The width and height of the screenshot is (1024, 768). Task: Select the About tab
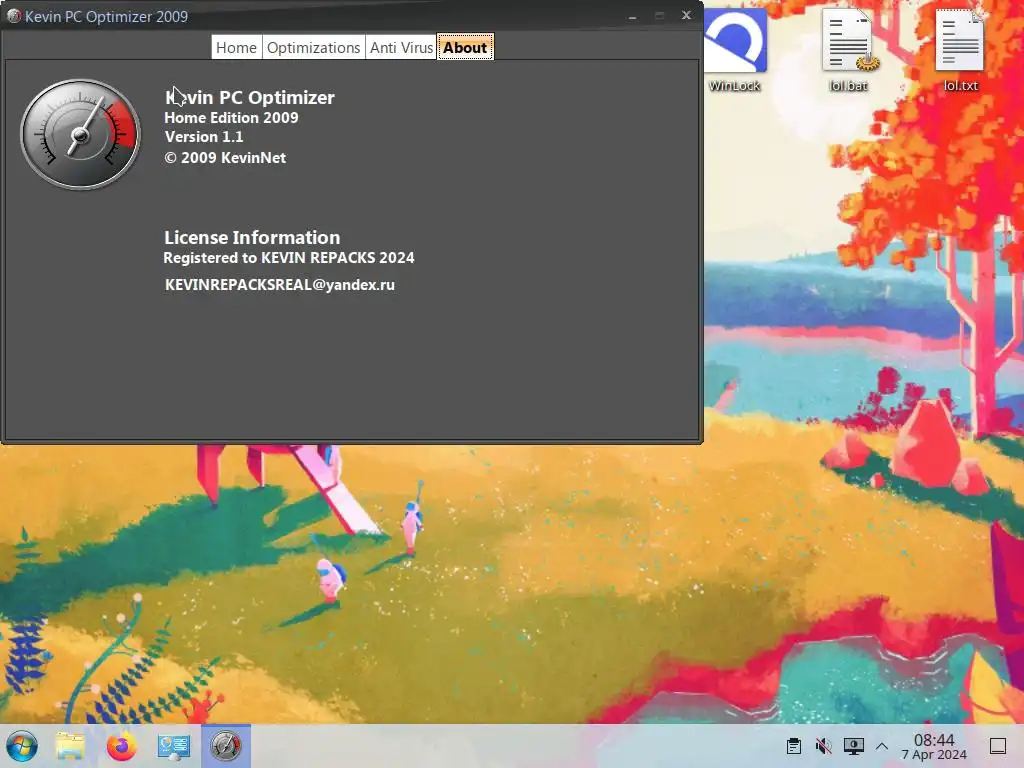[x=466, y=48]
